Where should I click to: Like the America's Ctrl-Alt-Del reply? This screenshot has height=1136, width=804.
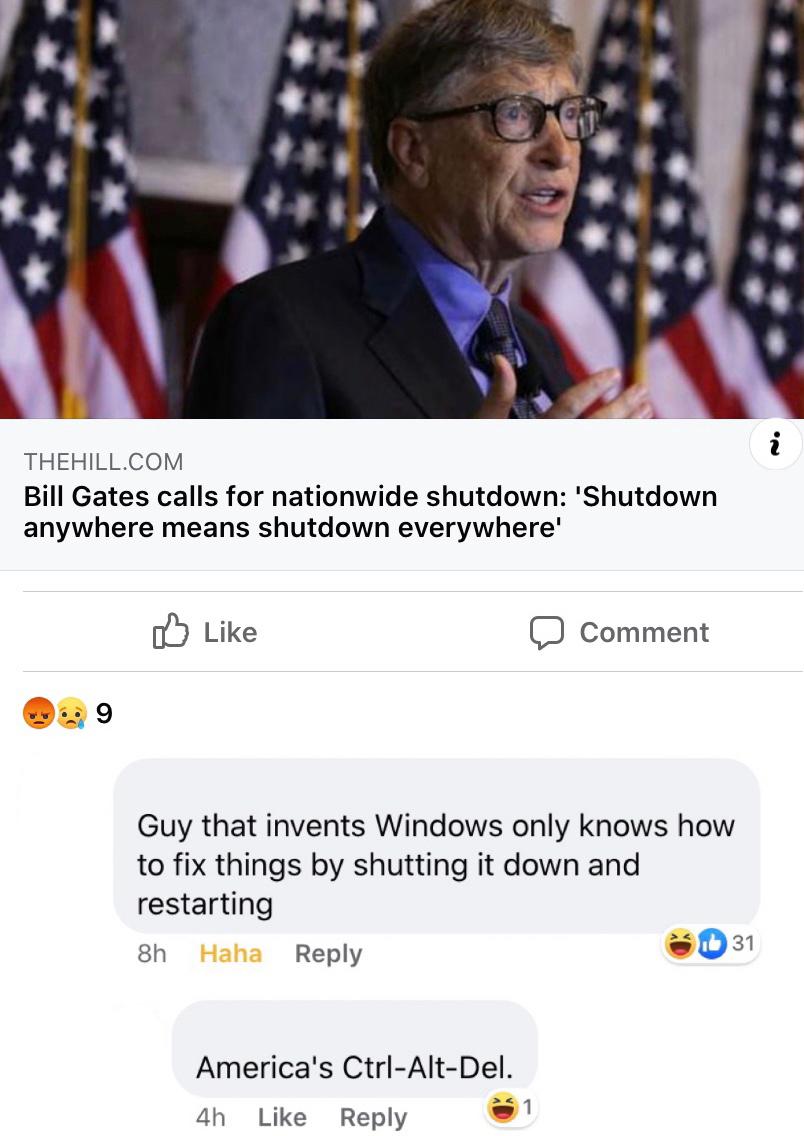(x=282, y=1117)
